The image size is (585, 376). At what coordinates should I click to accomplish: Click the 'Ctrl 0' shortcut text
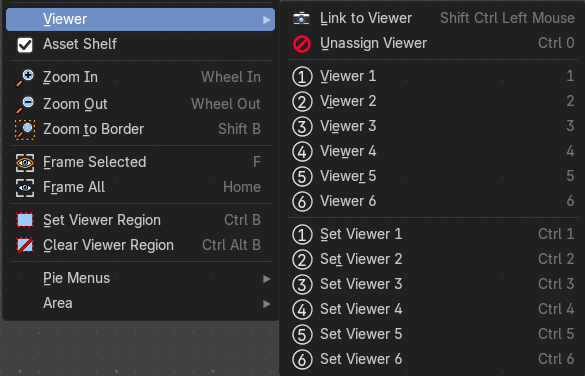[x=556, y=43]
